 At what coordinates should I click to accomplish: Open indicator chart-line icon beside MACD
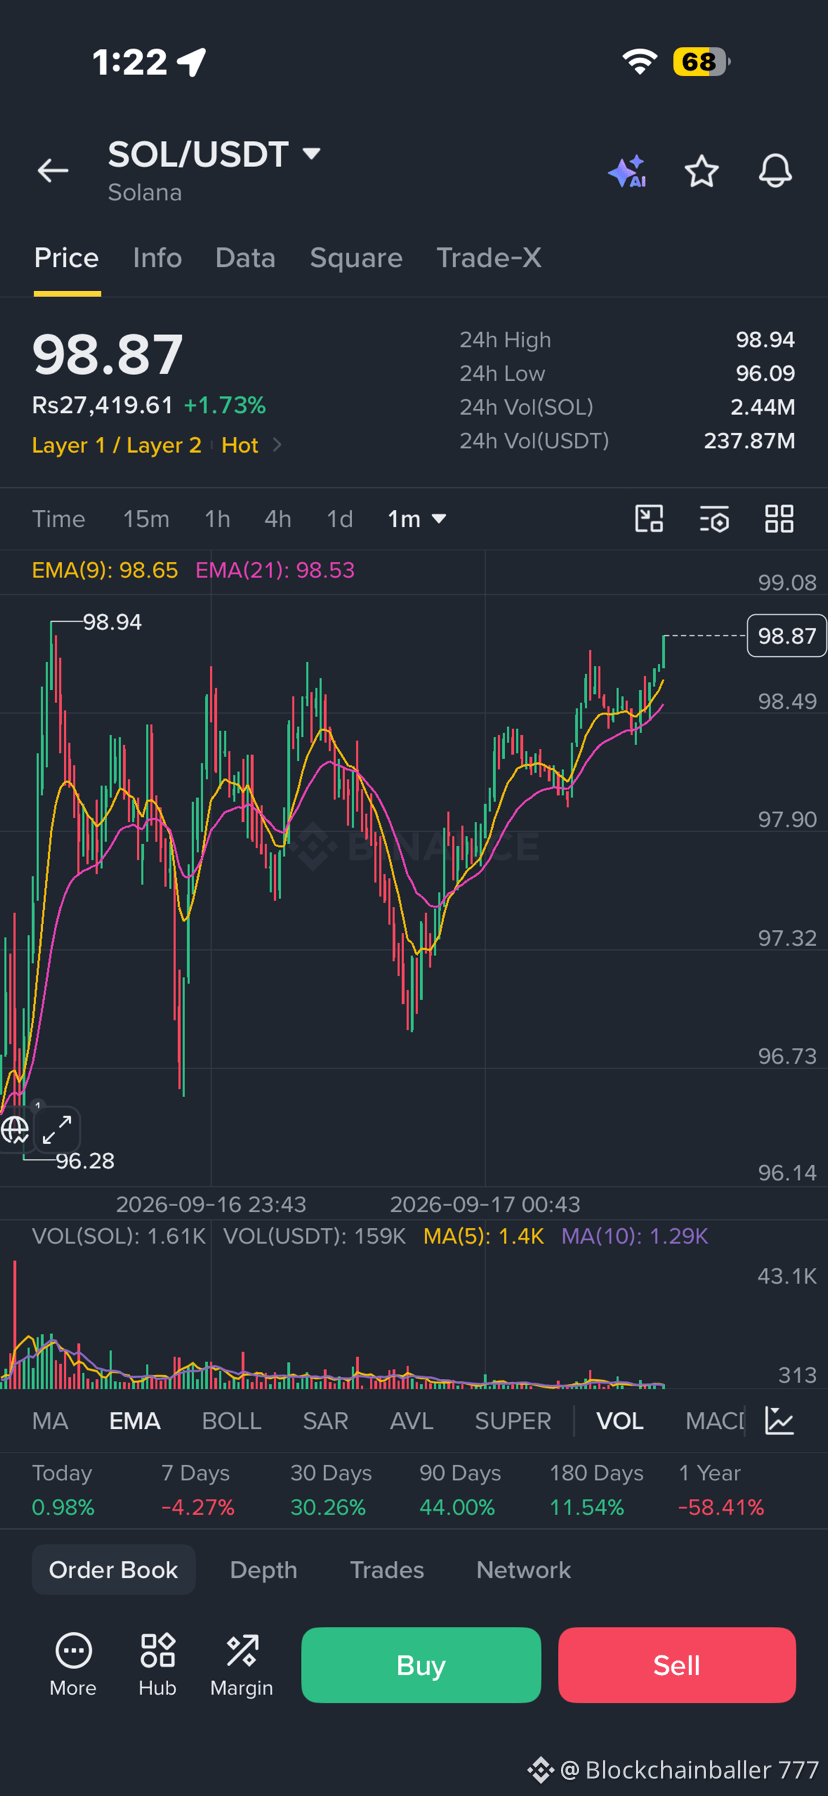(x=780, y=1420)
